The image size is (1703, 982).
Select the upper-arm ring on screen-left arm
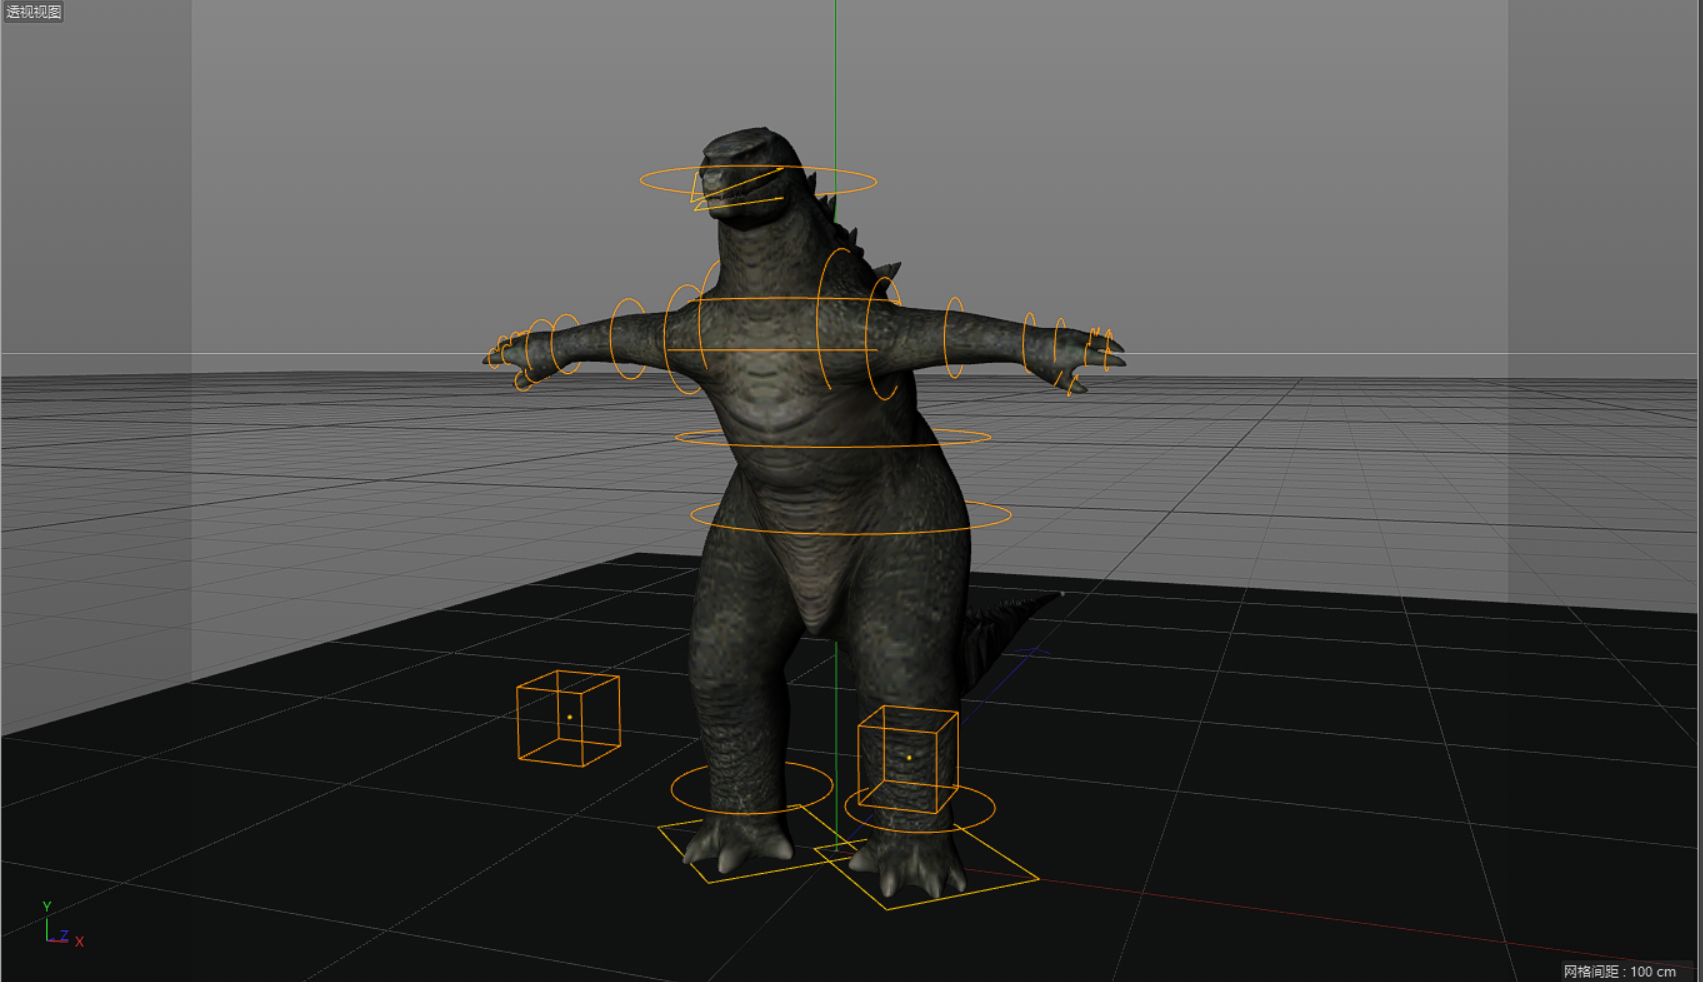(628, 340)
